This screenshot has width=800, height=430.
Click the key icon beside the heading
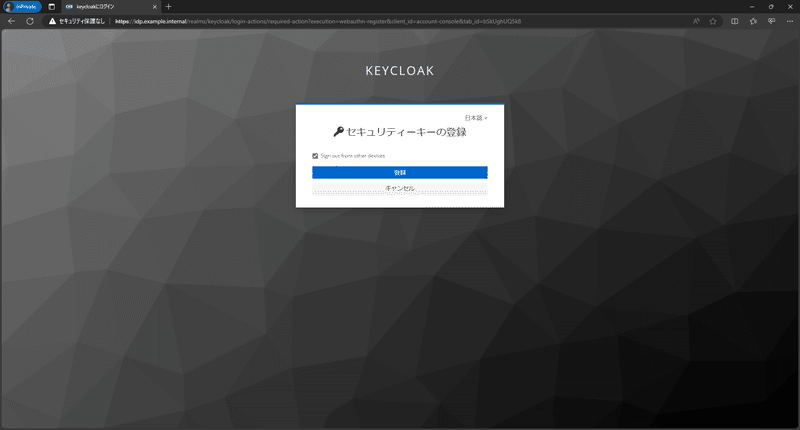pyautogui.click(x=338, y=132)
